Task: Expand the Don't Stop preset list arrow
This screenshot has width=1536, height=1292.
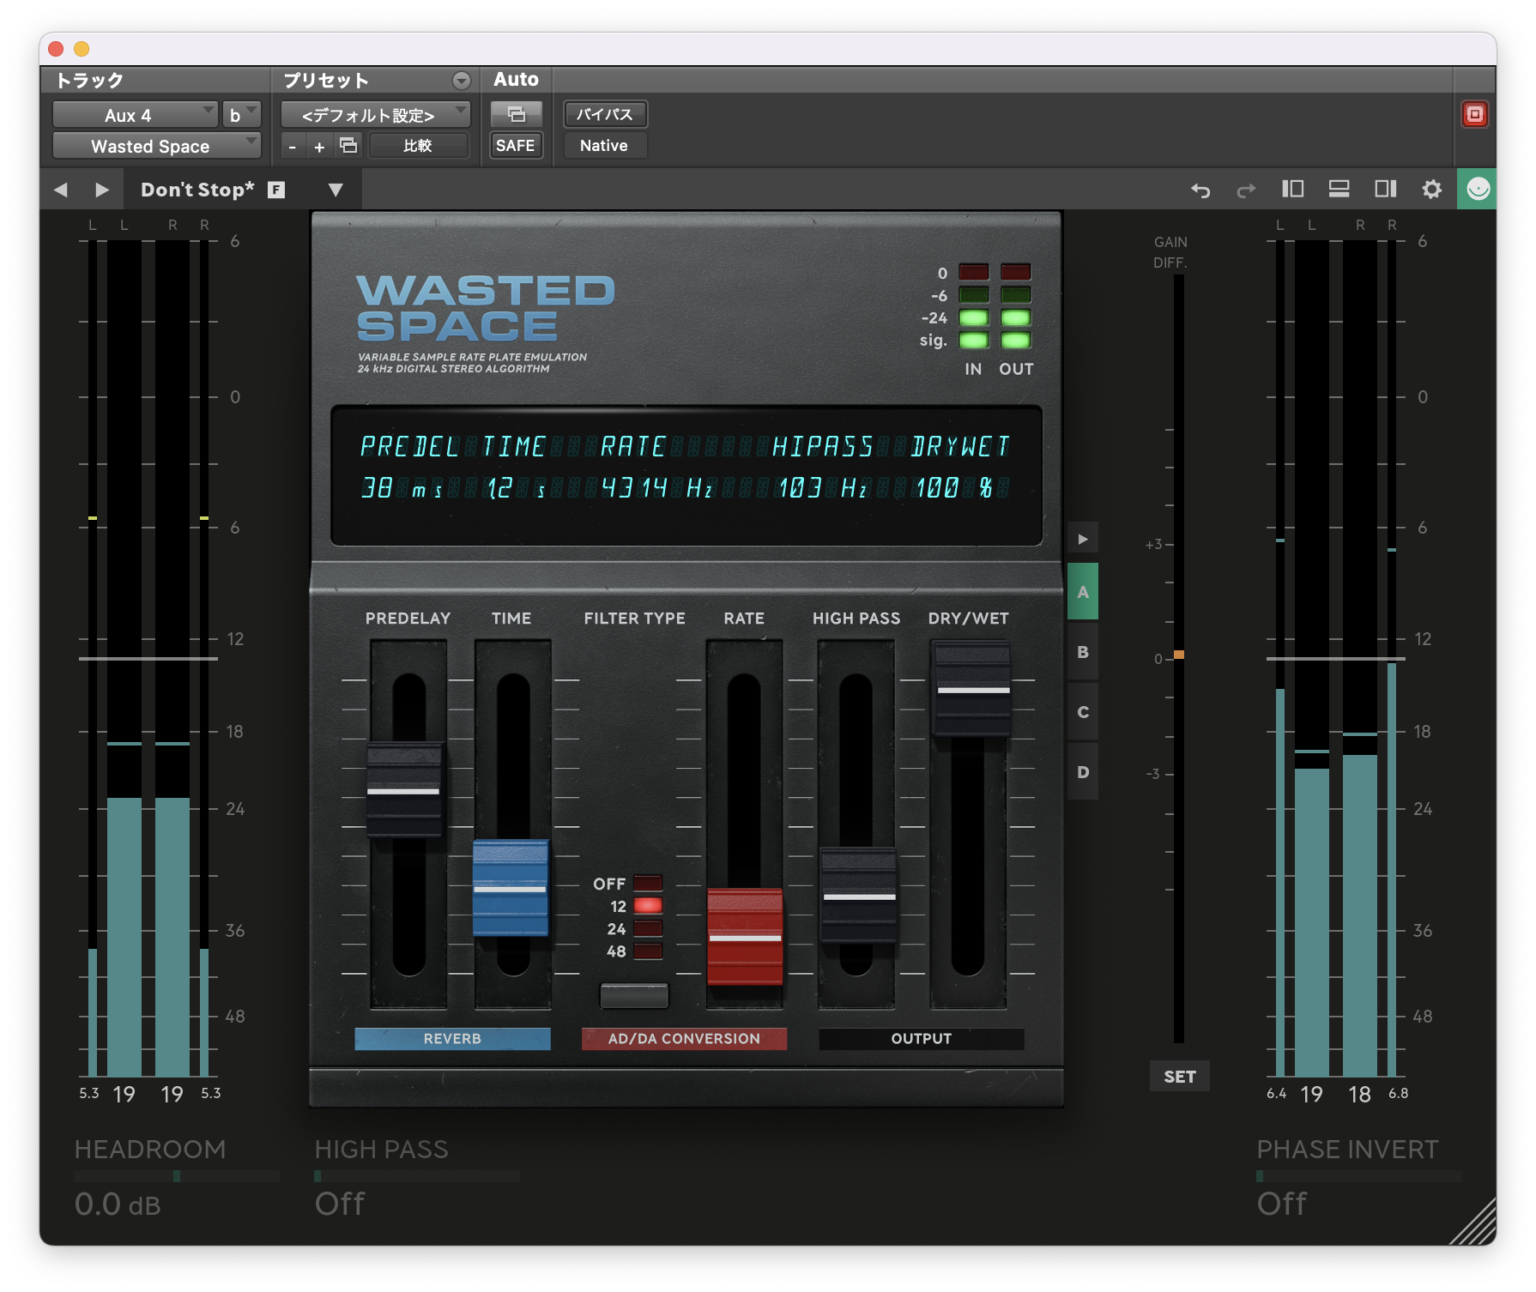Action: (x=336, y=190)
